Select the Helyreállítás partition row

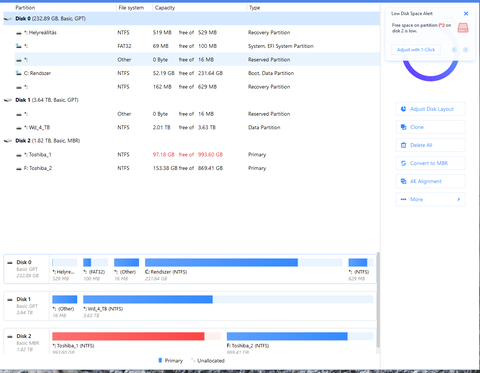197,32
